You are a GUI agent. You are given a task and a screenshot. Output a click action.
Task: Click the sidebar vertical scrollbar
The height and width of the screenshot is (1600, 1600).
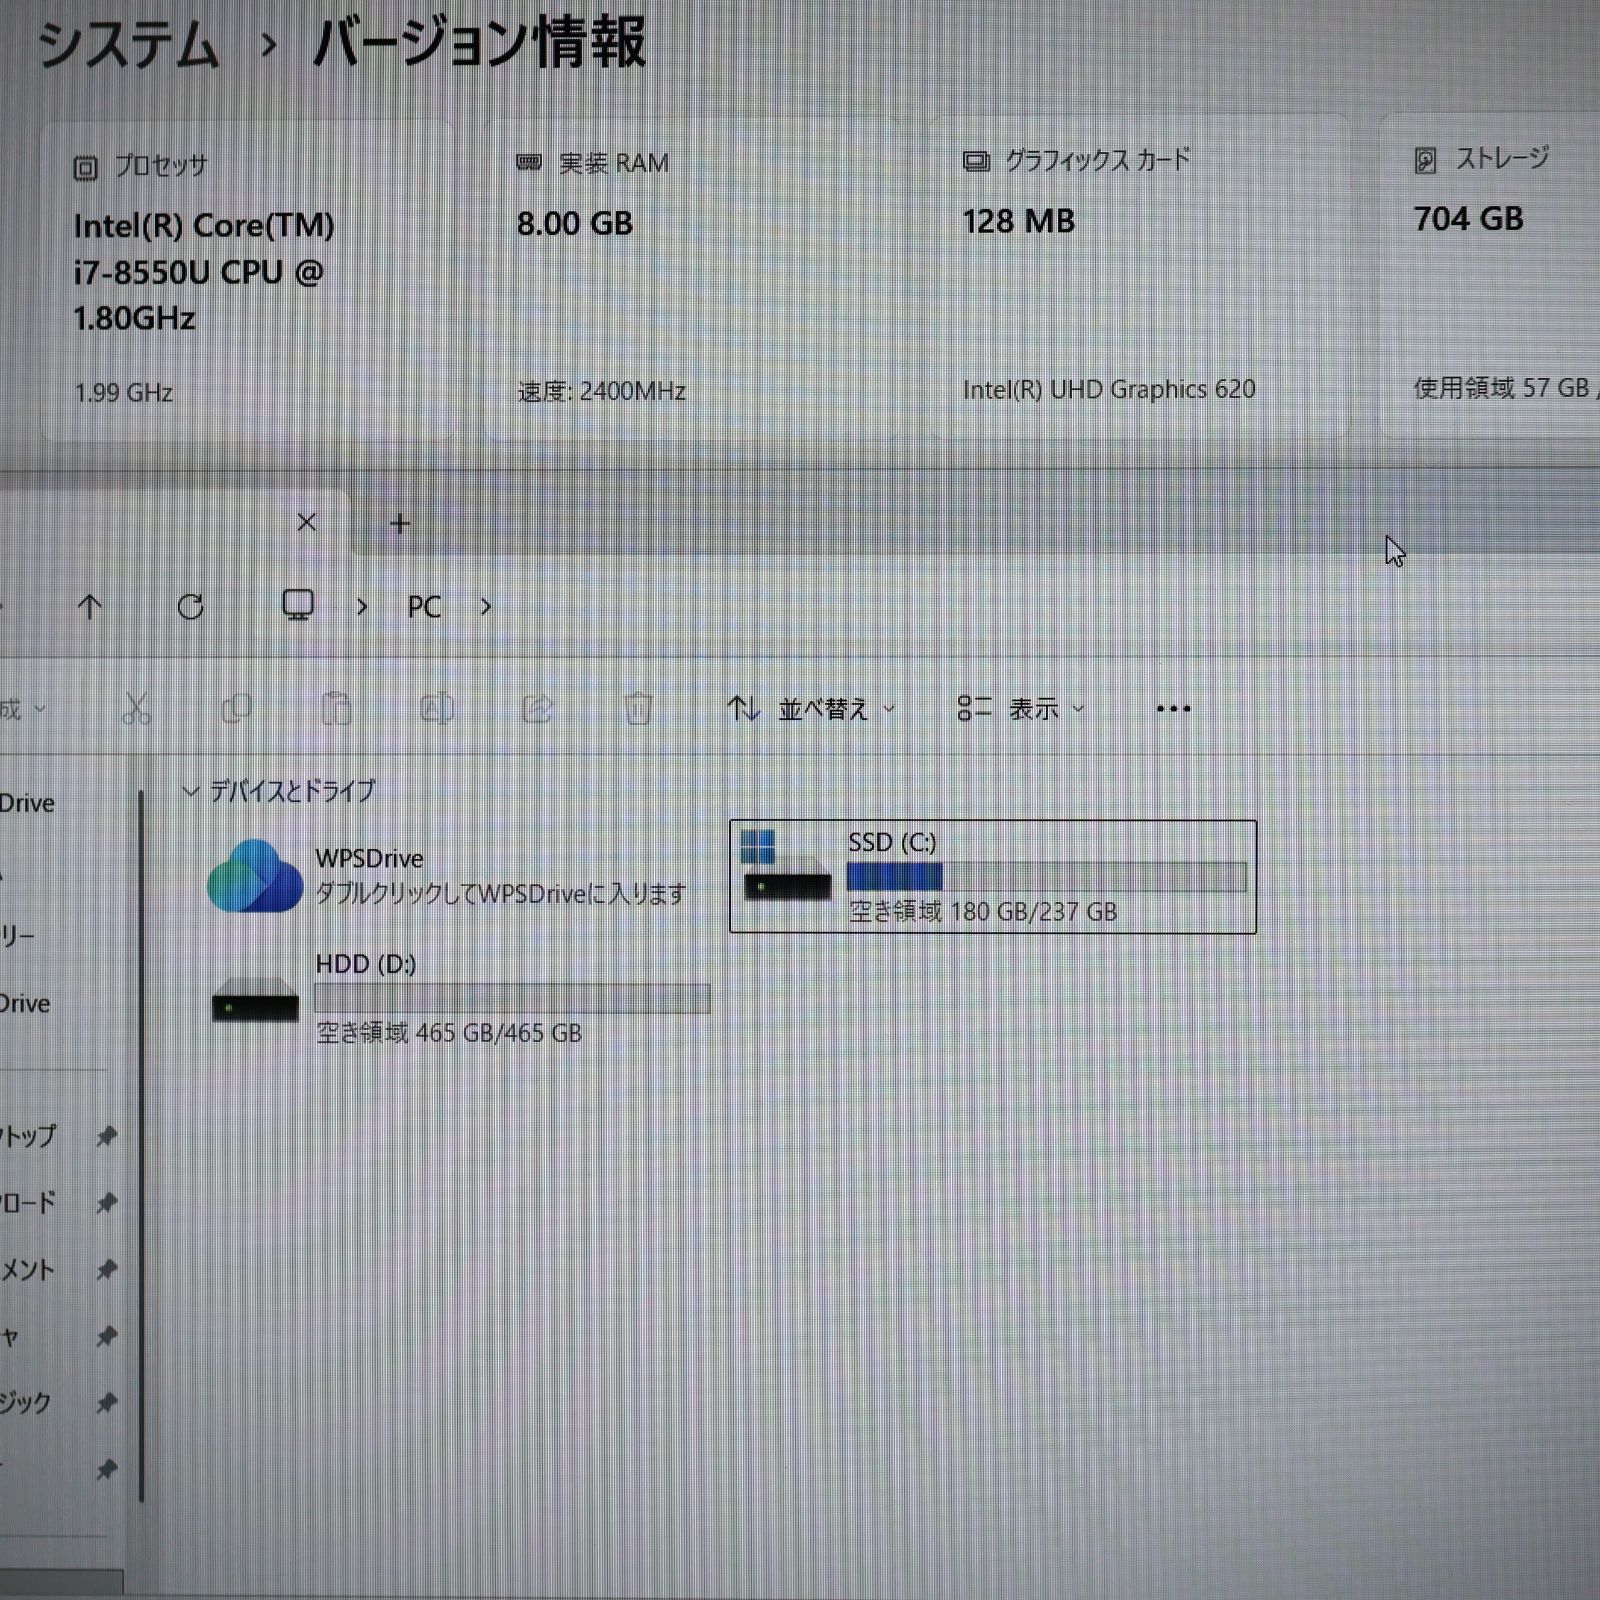[x=141, y=1145]
